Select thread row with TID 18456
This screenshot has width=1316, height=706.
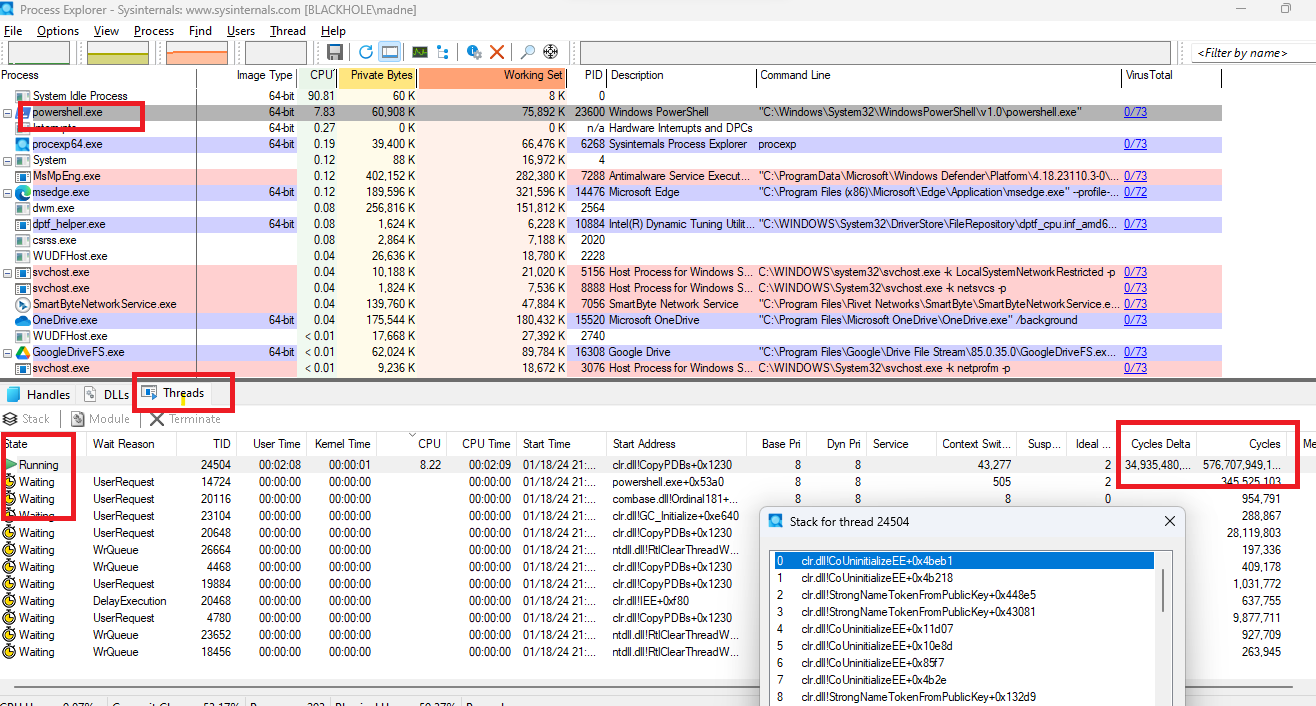380,652
